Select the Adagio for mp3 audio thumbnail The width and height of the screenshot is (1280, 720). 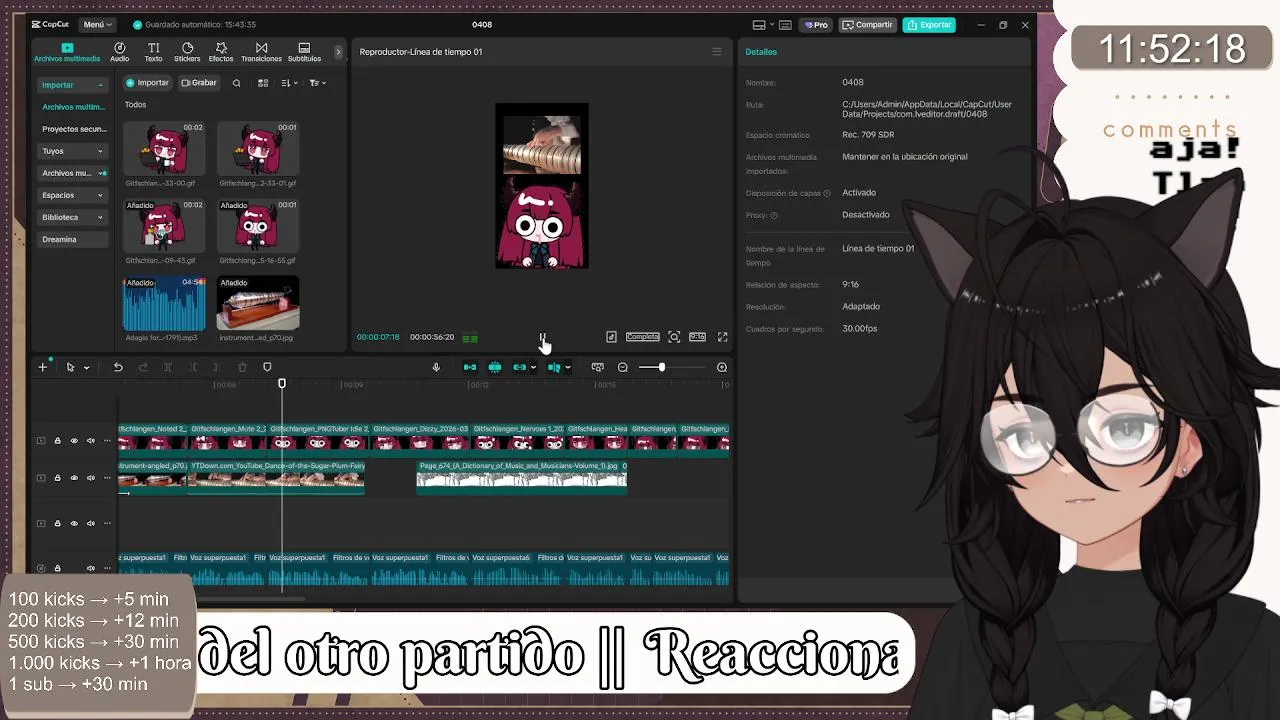[x=164, y=303]
